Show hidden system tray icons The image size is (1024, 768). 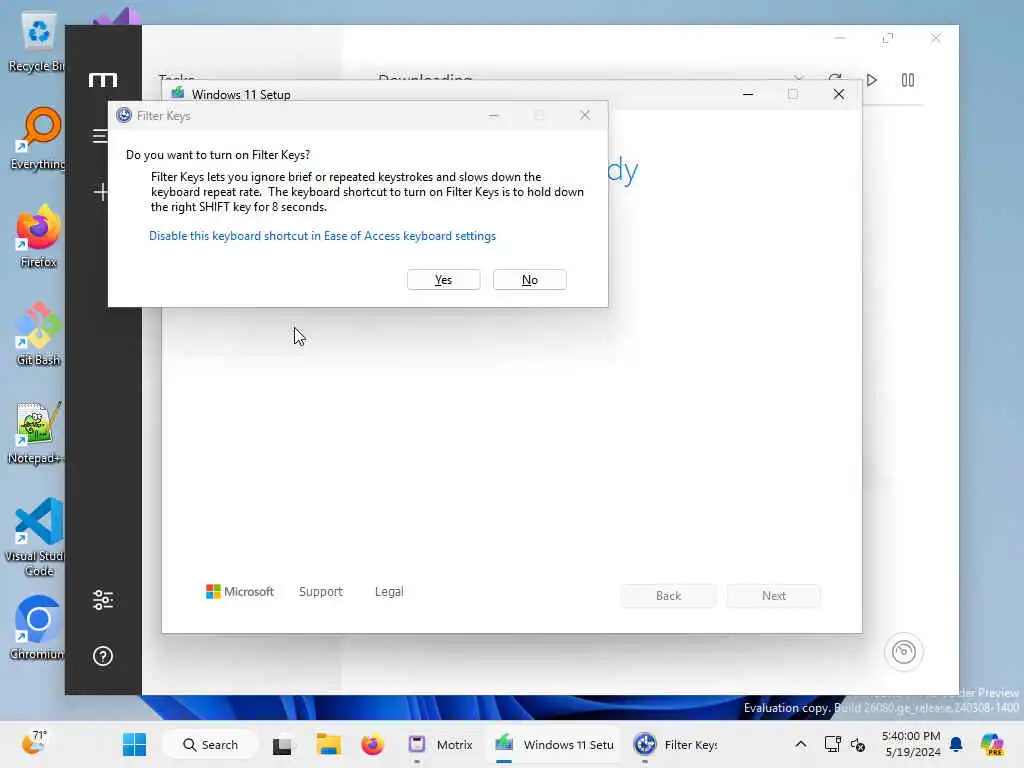(x=801, y=744)
